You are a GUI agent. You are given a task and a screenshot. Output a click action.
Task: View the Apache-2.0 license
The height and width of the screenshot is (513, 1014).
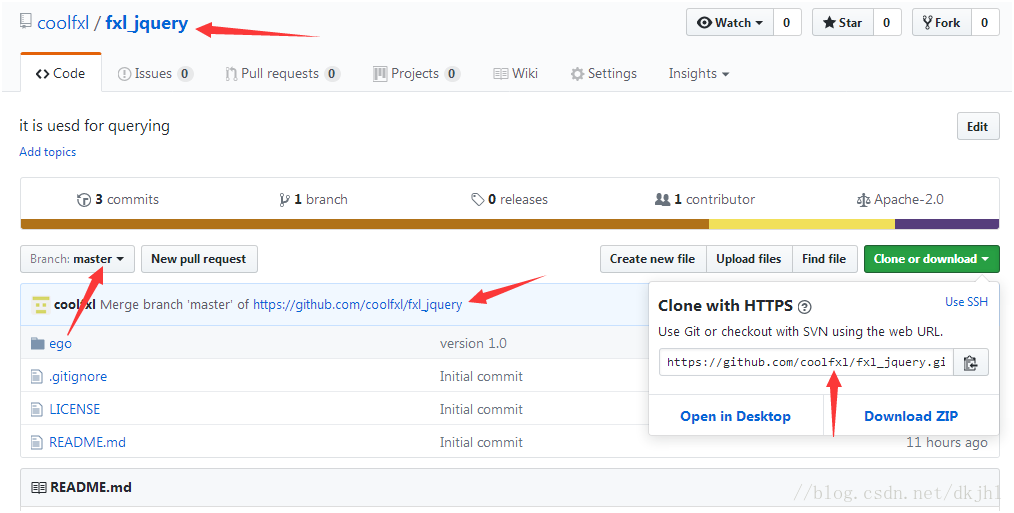click(900, 200)
